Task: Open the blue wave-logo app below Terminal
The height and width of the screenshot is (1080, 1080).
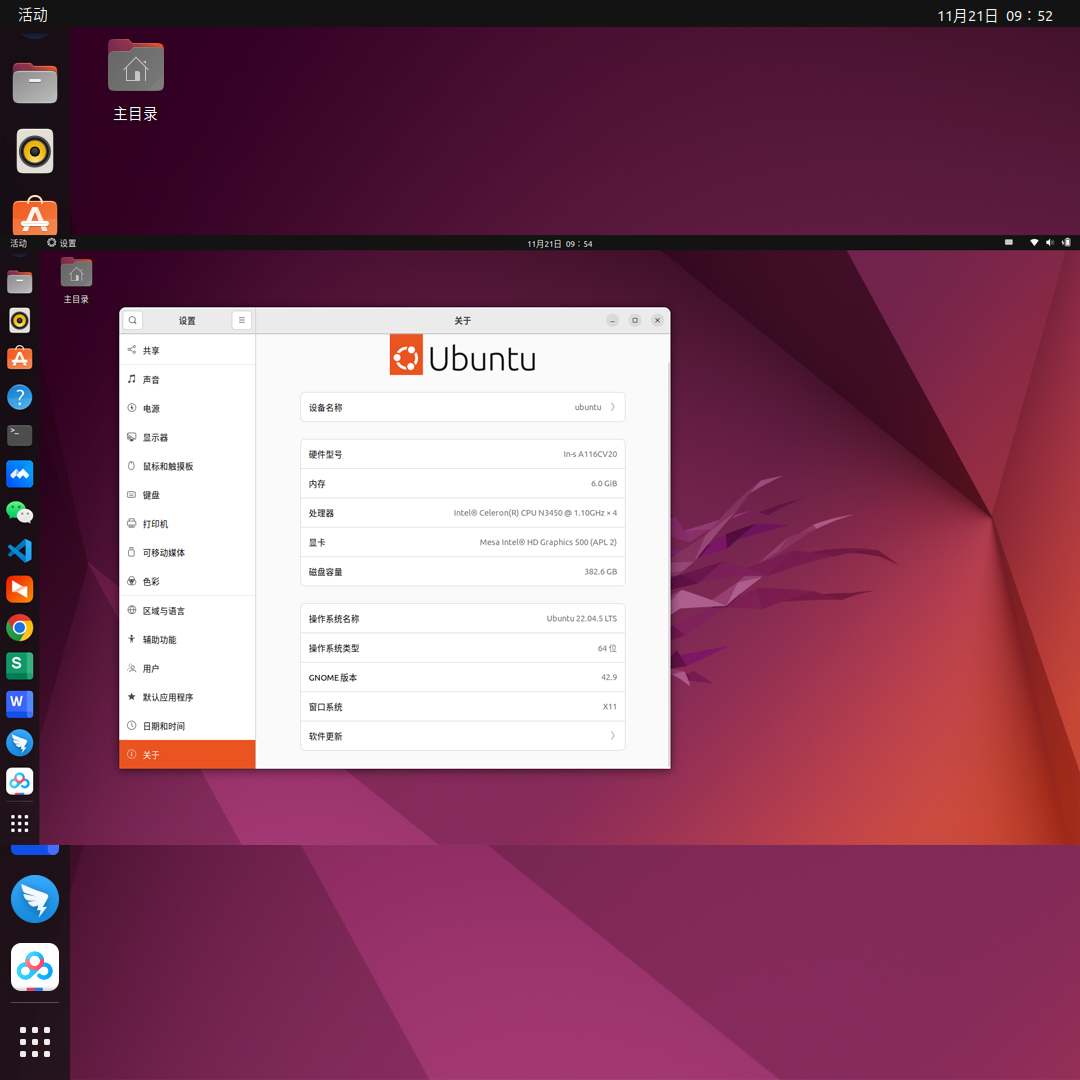Action: (x=19, y=474)
